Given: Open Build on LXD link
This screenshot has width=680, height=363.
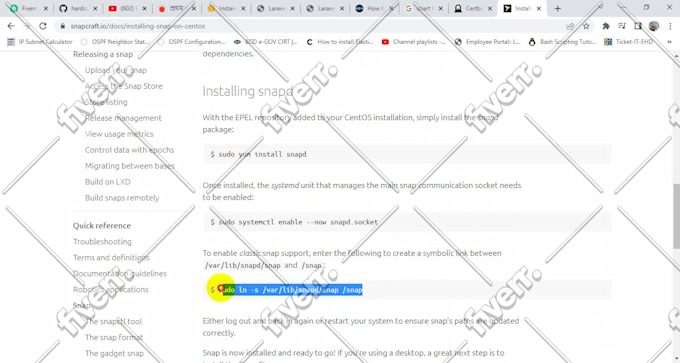Looking at the screenshot, I should click(x=108, y=182).
